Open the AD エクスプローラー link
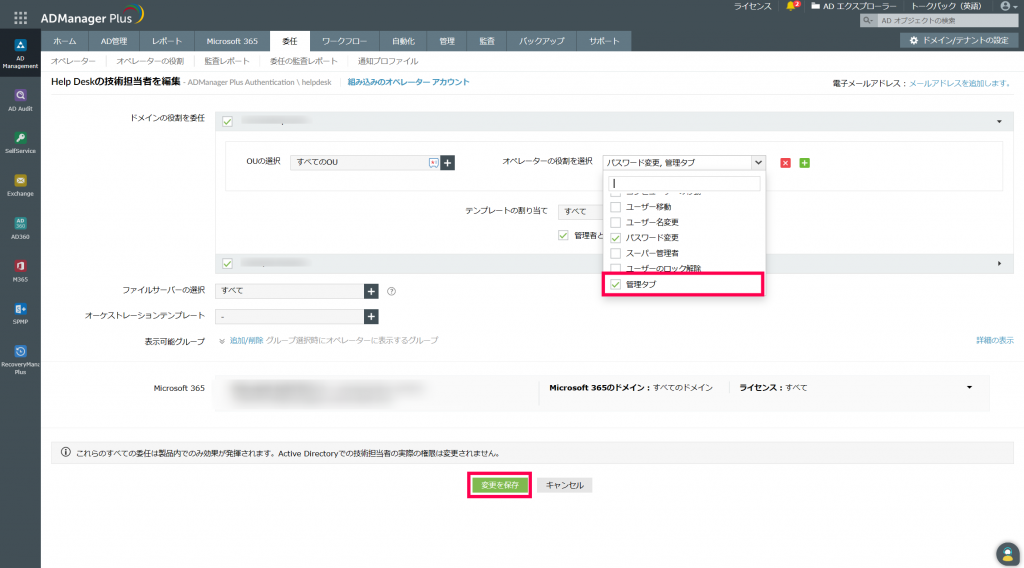Viewport: 1024px width, 568px height. coord(854,6)
